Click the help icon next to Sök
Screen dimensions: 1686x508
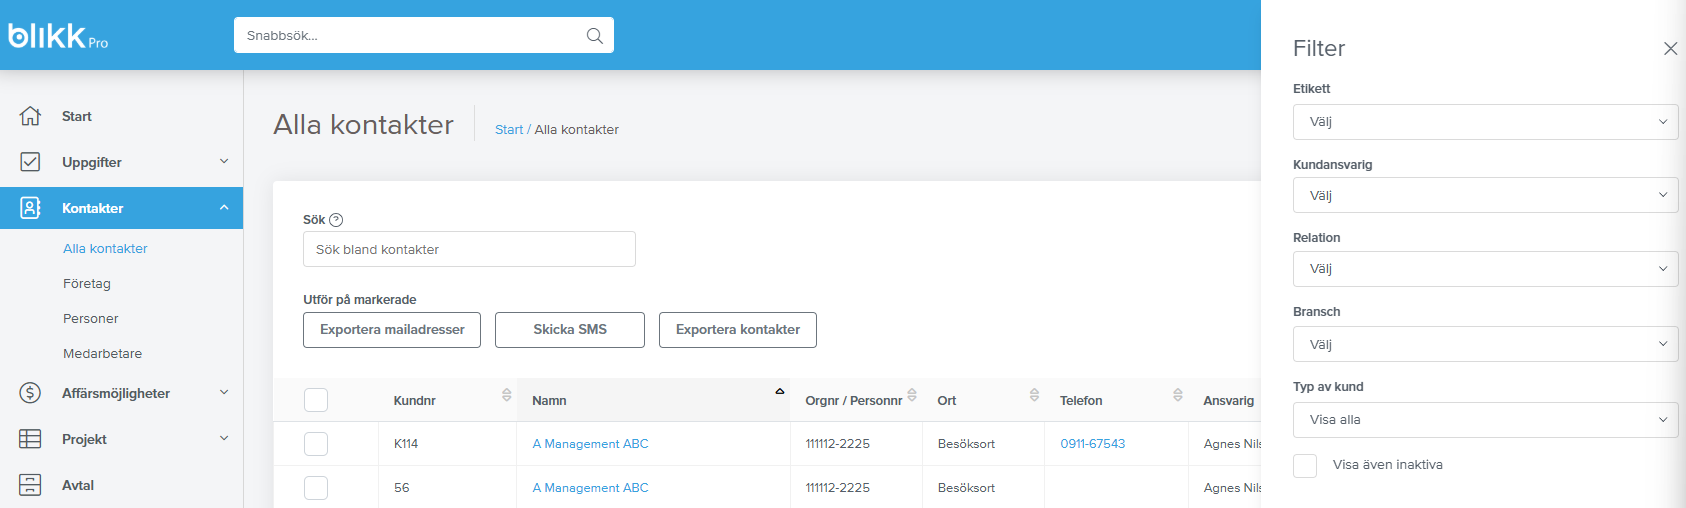pos(336,220)
